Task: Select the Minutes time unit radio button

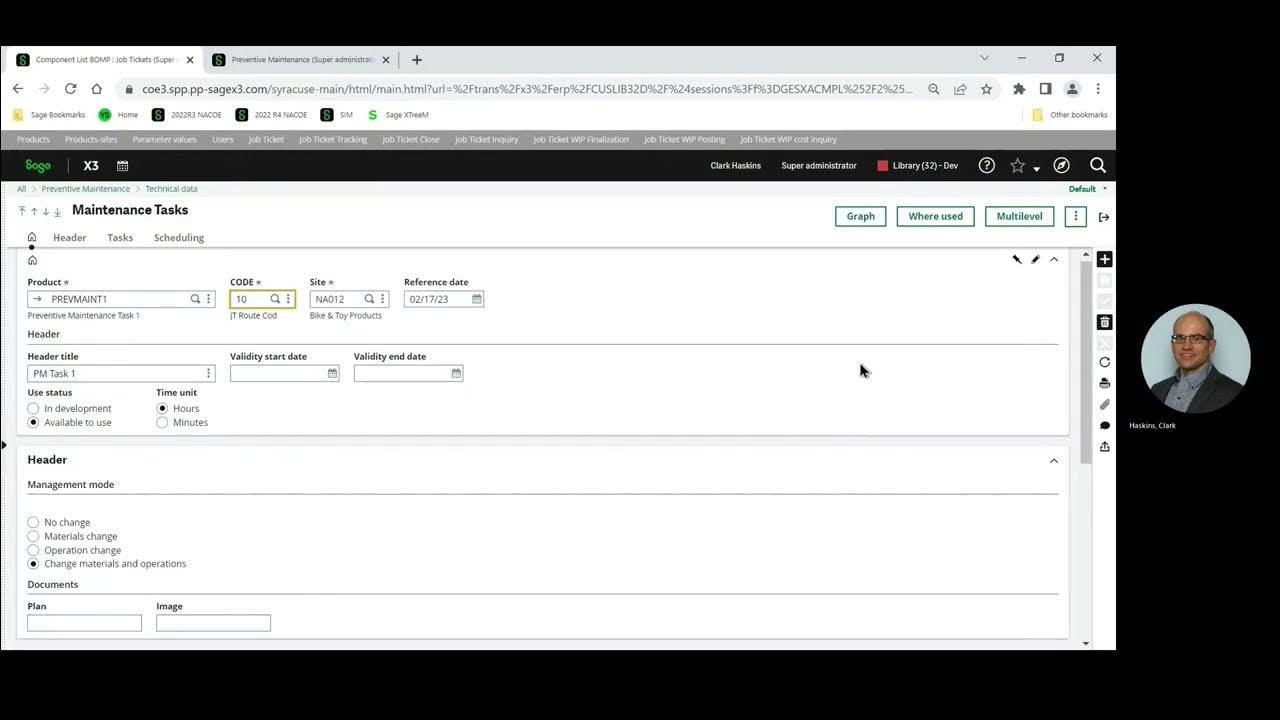Action: click(x=162, y=423)
